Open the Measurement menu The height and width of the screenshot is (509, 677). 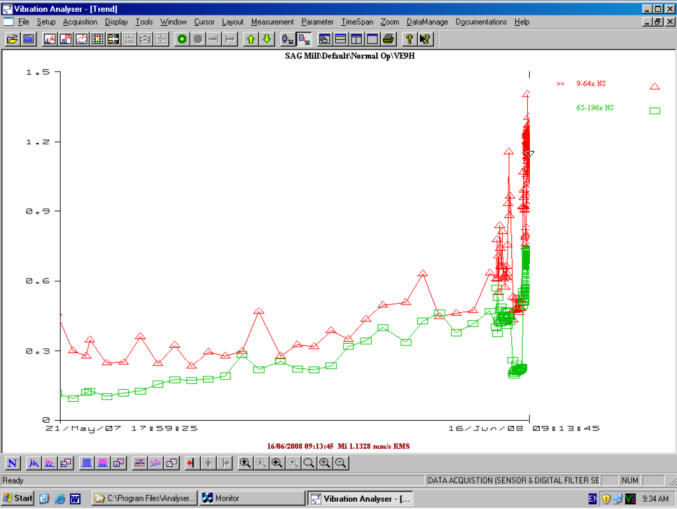coord(272,22)
